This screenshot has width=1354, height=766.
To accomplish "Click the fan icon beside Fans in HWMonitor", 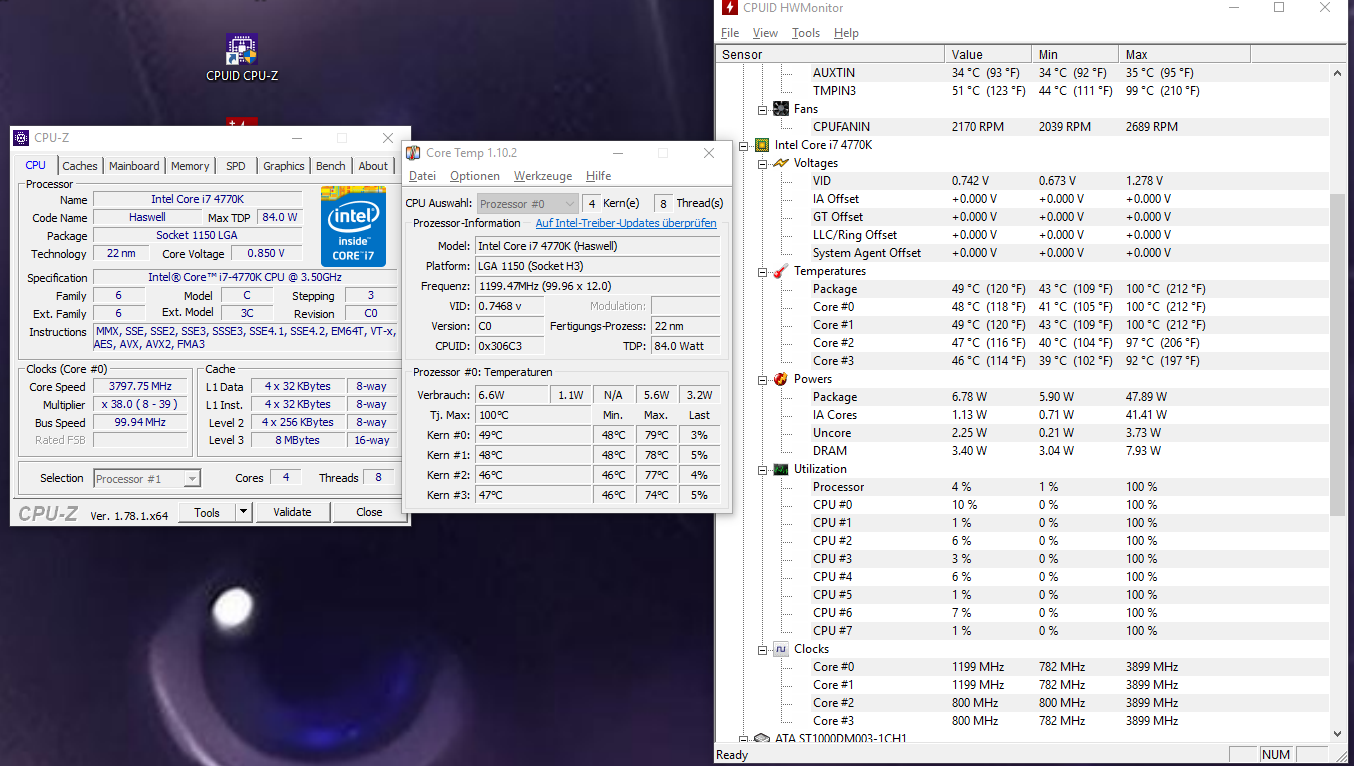I will click(x=781, y=109).
